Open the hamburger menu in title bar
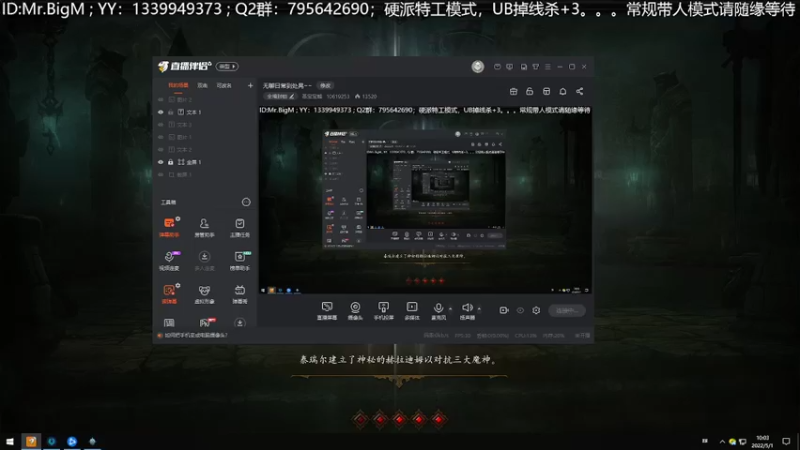This screenshot has height=450, width=800. point(547,67)
